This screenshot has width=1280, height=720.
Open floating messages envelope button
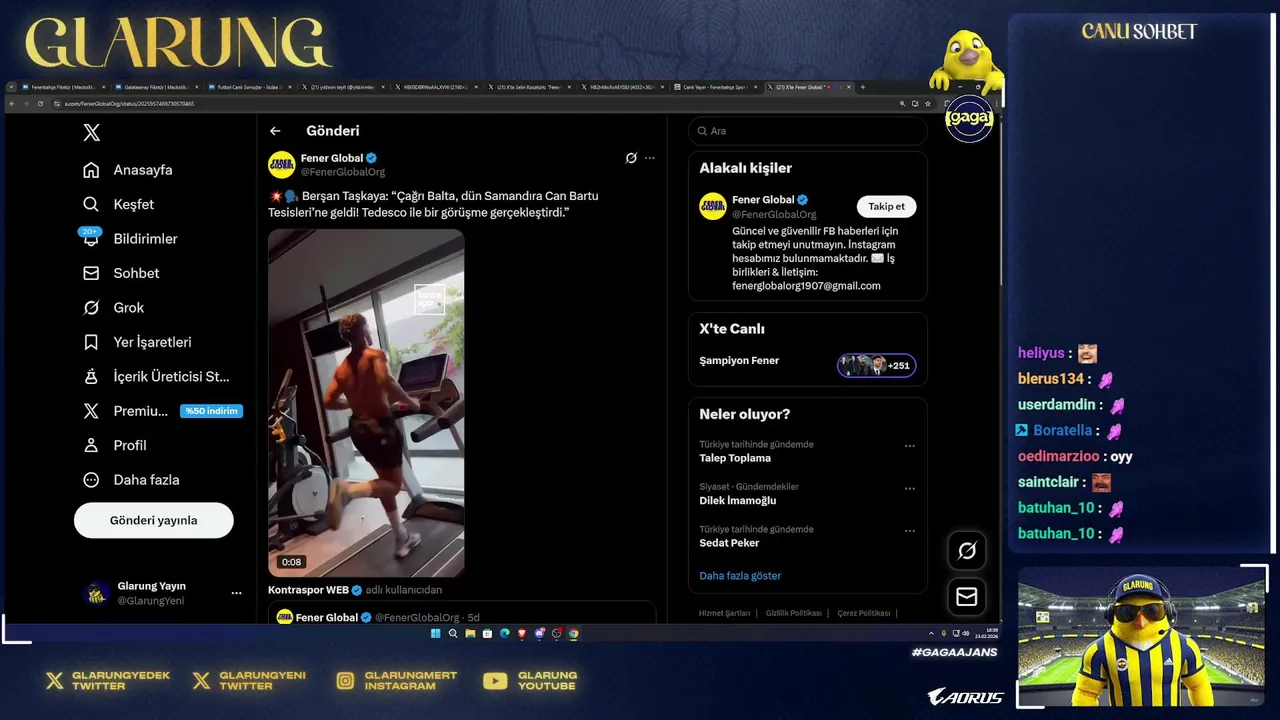(967, 597)
